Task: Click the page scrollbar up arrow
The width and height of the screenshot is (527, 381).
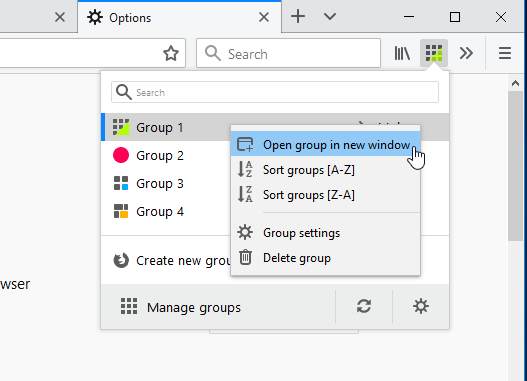Action: pyautogui.click(x=515, y=83)
